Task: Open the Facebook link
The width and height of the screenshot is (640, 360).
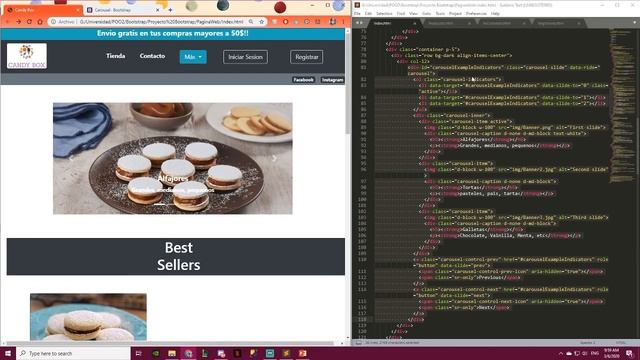Action: coord(303,80)
